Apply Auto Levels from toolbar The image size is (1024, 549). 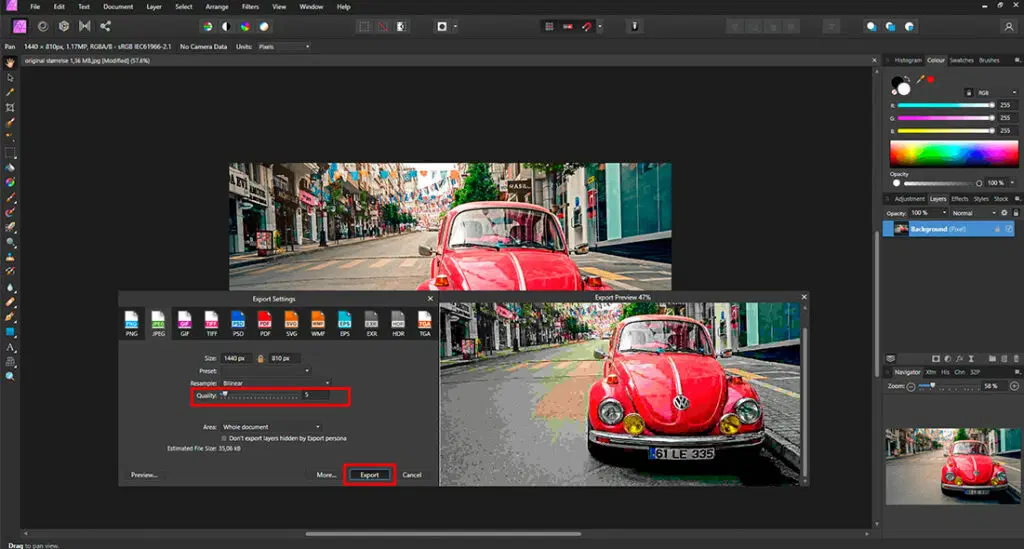point(208,27)
